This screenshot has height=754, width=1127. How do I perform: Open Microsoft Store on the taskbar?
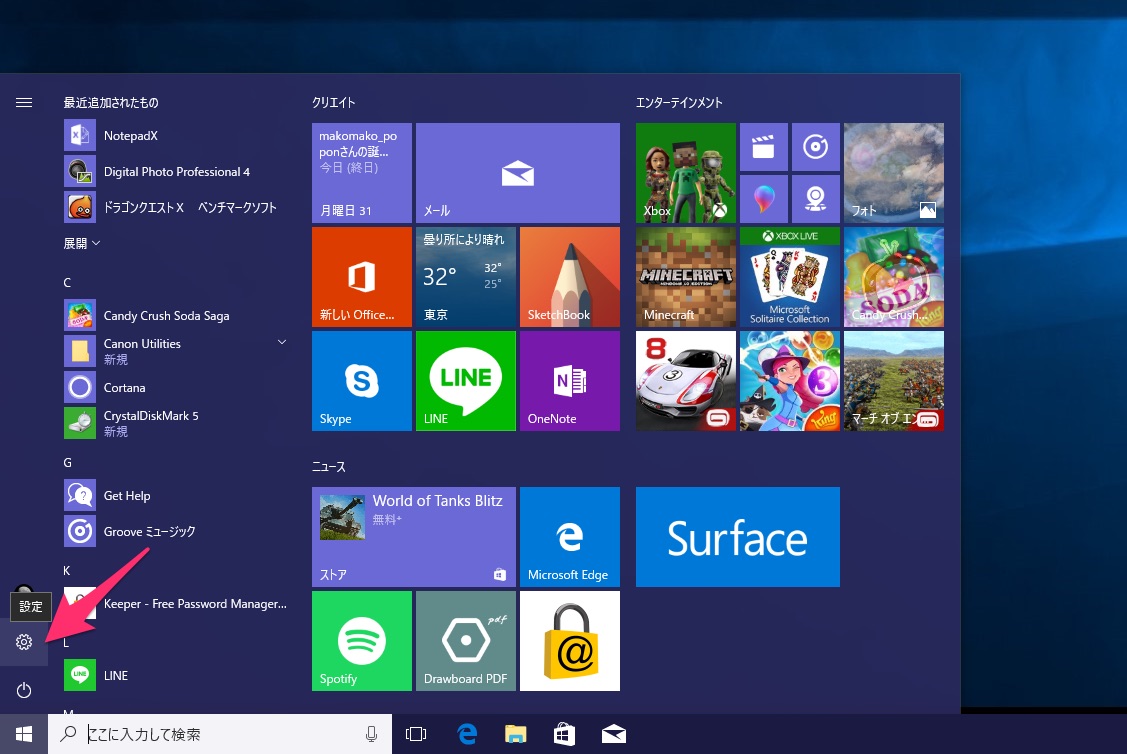click(x=564, y=734)
